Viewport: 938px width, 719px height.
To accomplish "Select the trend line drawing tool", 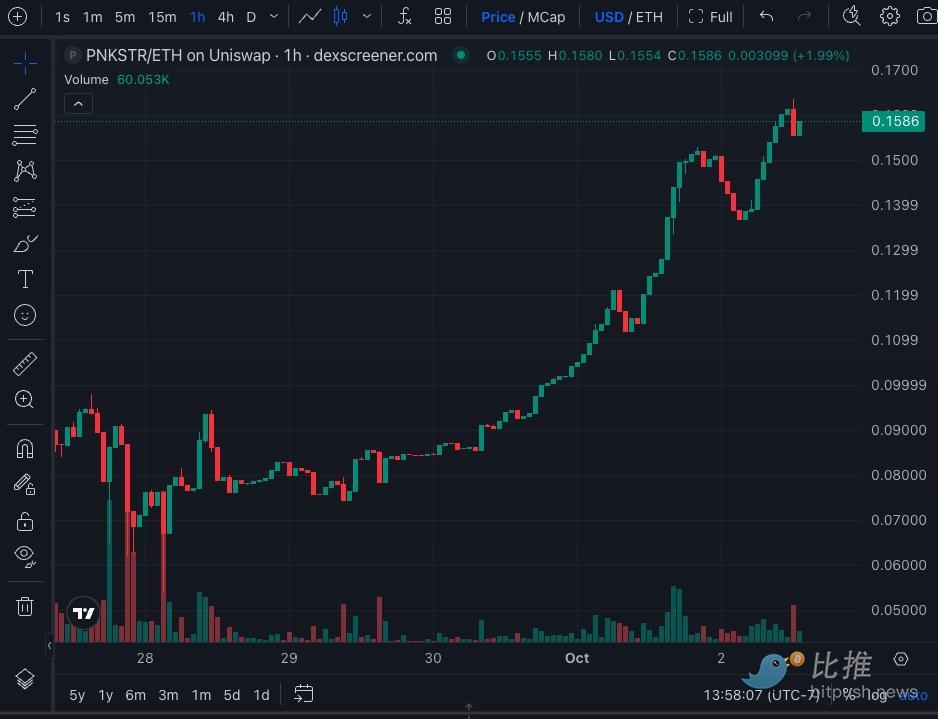I will point(25,99).
